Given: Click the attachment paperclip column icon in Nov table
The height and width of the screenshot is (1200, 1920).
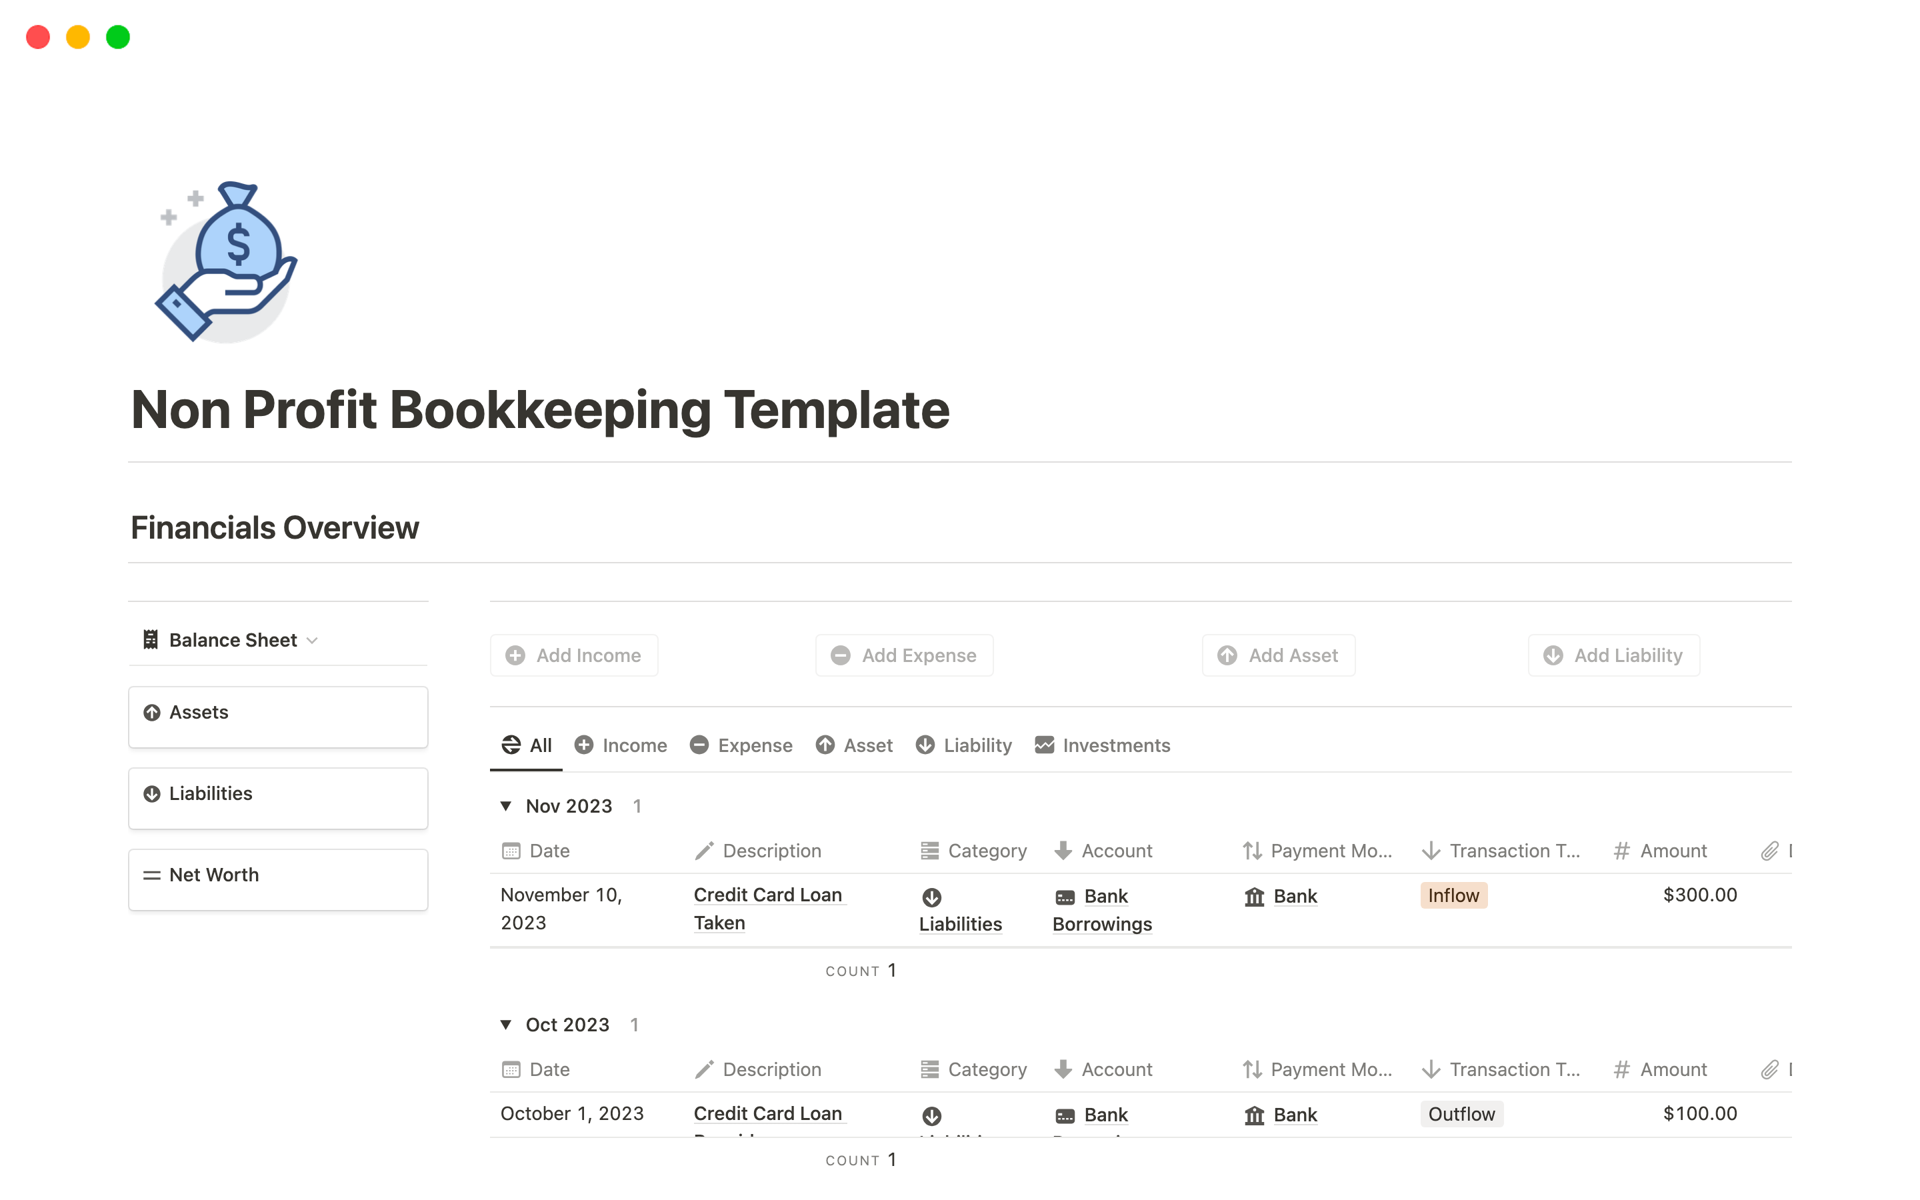Looking at the screenshot, I should (1769, 851).
